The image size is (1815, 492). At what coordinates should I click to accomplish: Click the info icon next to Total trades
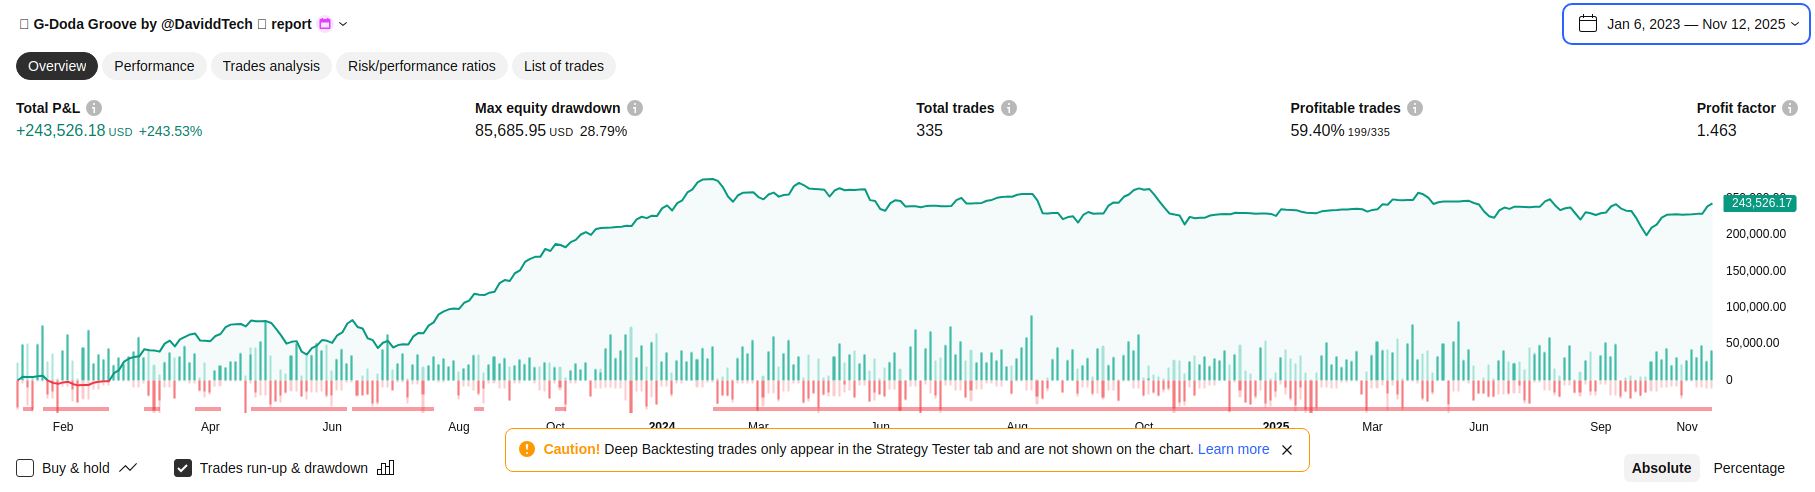point(1009,108)
